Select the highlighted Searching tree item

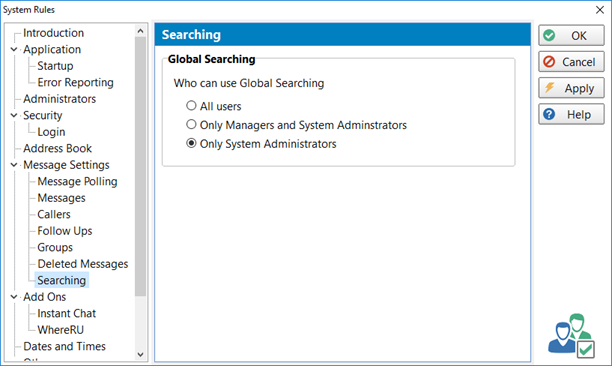pyautogui.click(x=62, y=281)
